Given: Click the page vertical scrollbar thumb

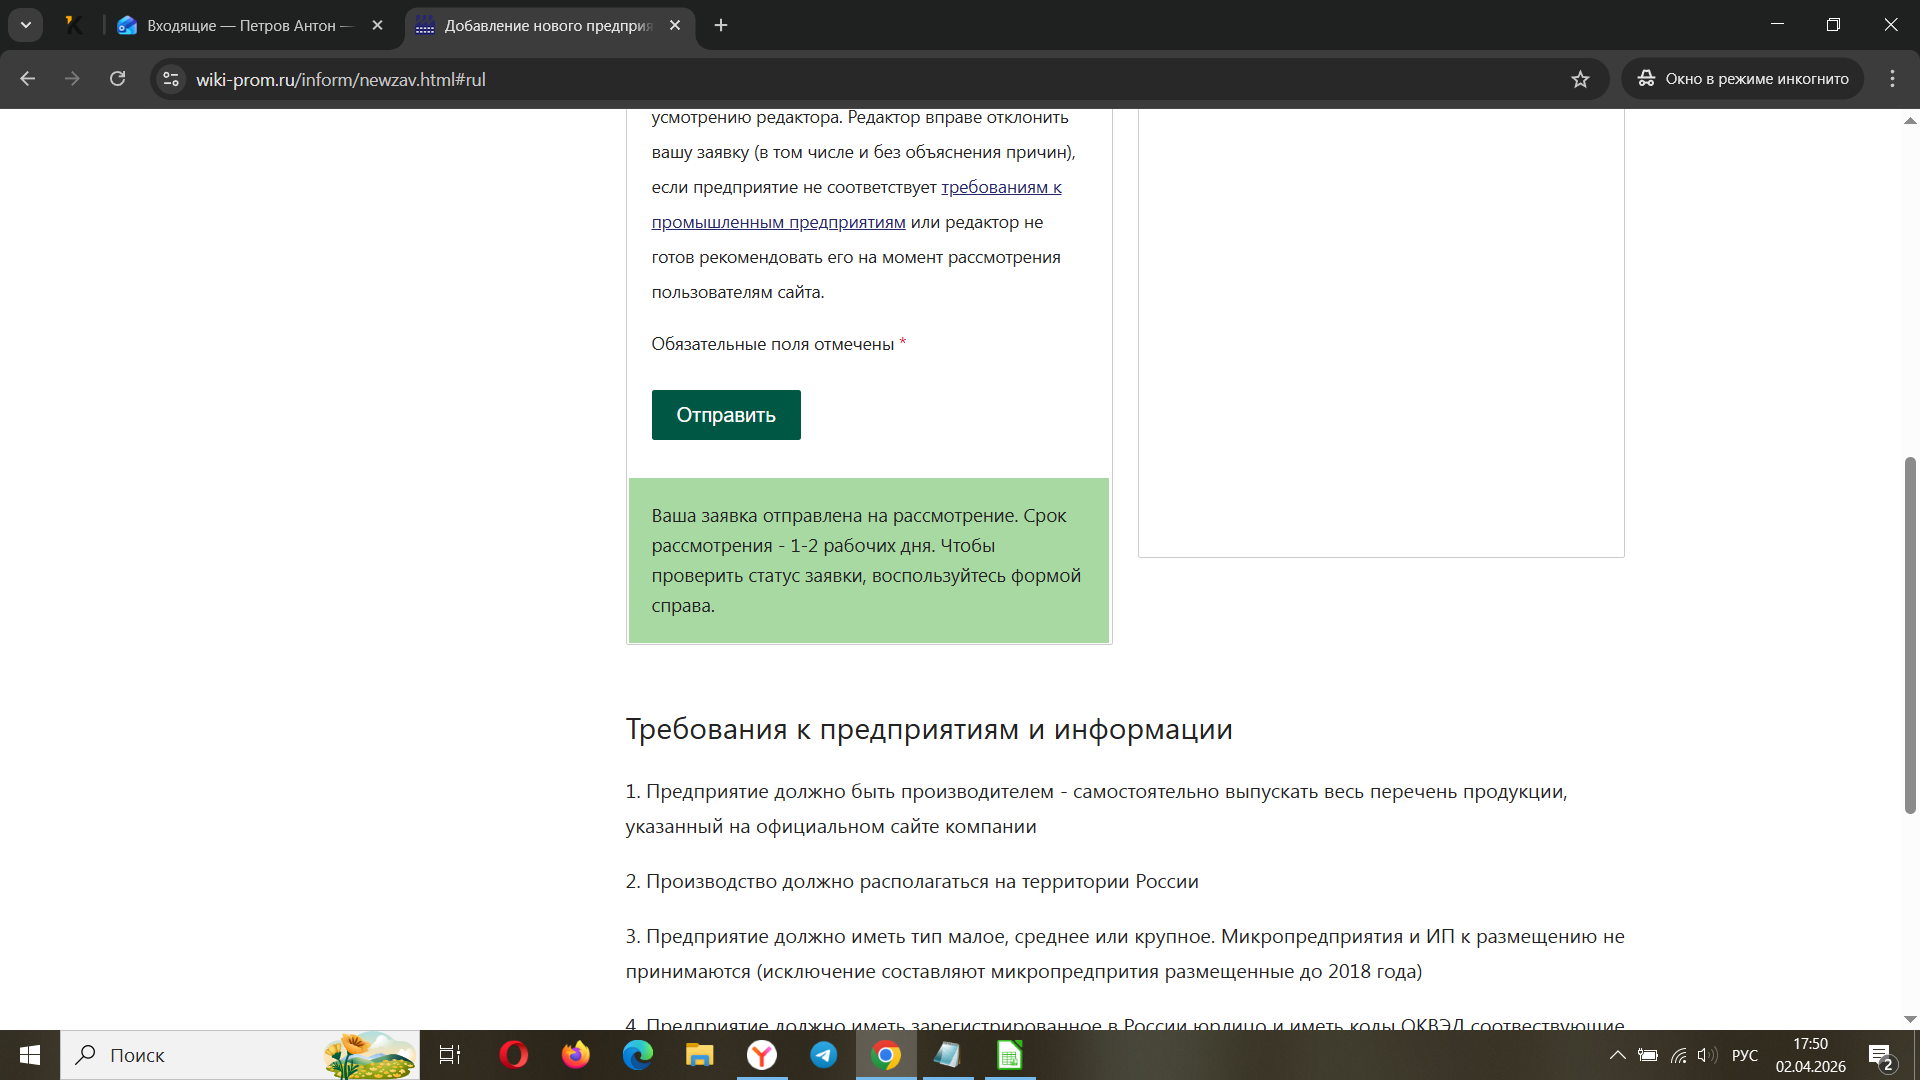Looking at the screenshot, I should coord(1909,635).
